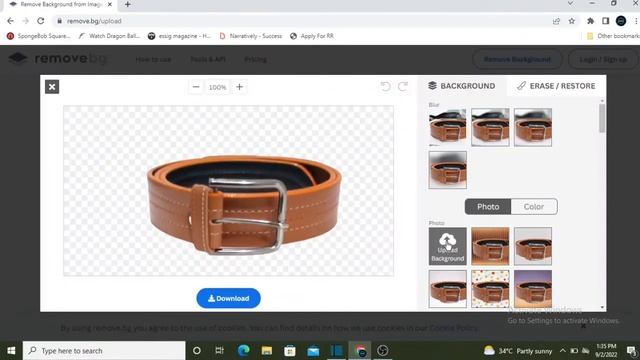Undo the last edit
640x360 pixels.
coord(385,87)
